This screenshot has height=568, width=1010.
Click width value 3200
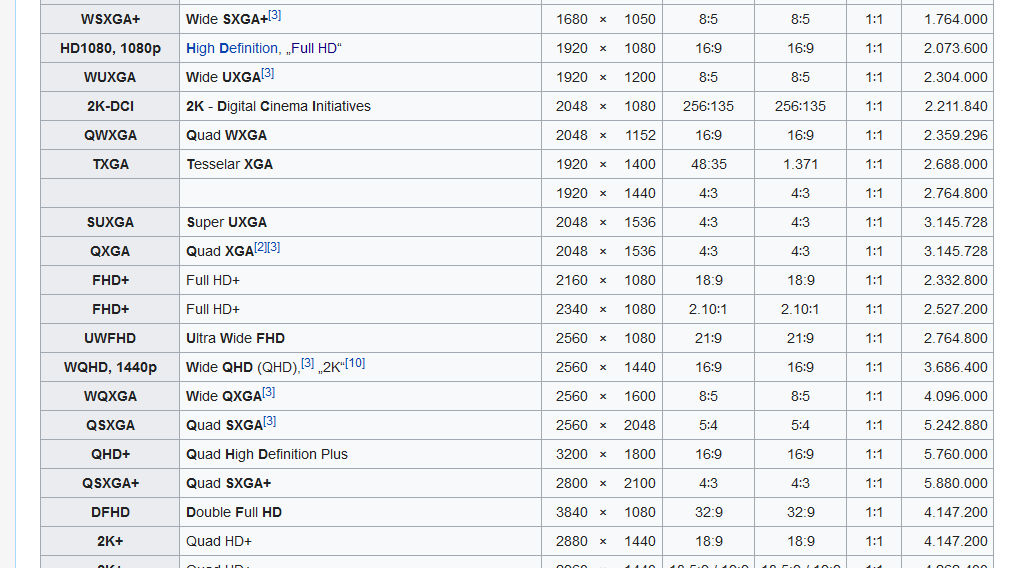(572, 454)
